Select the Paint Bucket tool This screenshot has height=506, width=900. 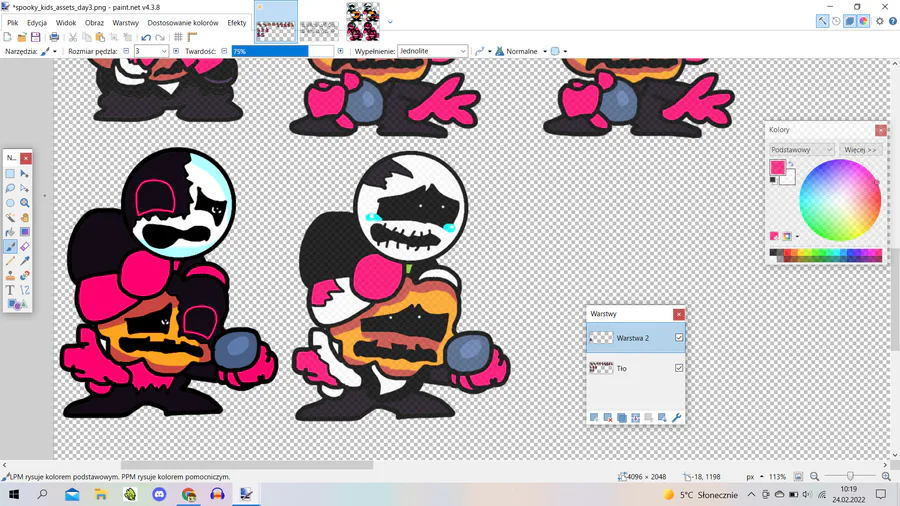[10, 232]
